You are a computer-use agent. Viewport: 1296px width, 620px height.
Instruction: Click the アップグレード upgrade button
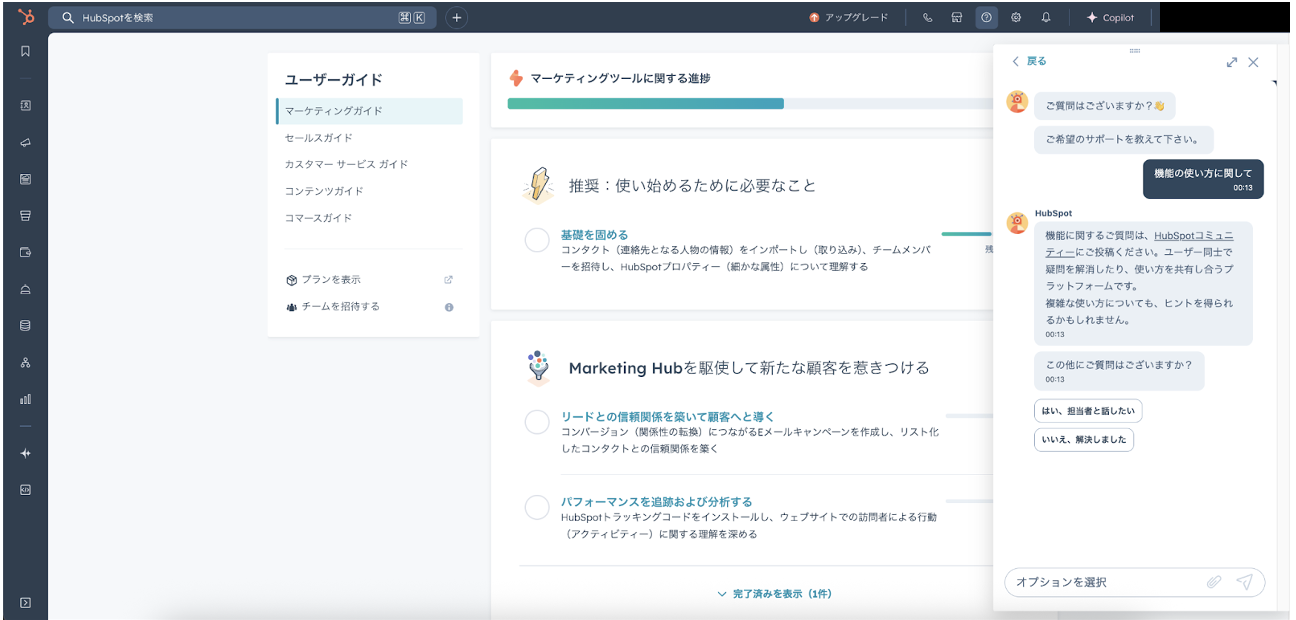pos(848,17)
